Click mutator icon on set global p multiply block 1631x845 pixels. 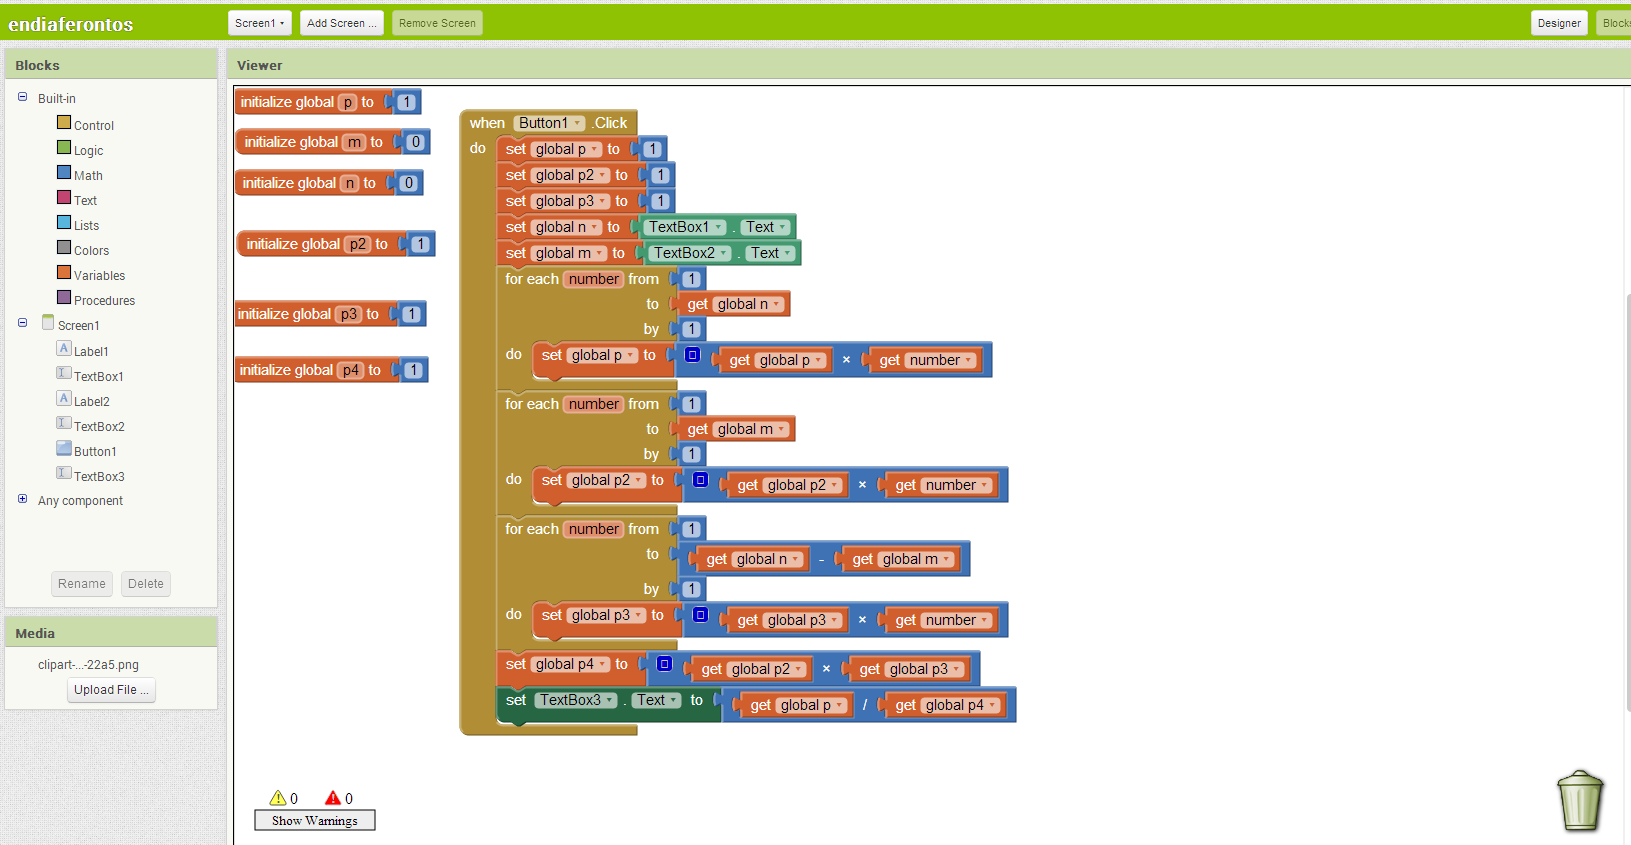click(x=692, y=354)
